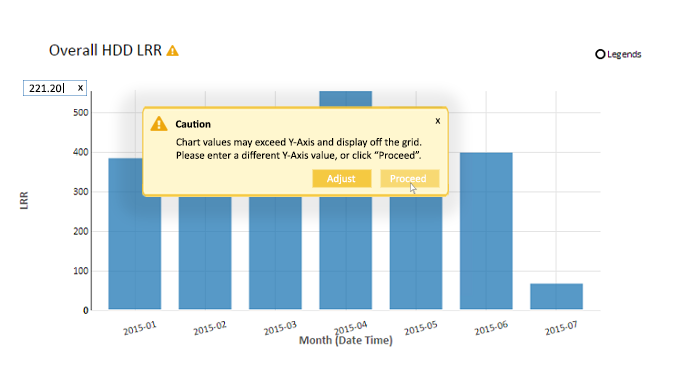Click the 2015-05 bar below the dialog

click(x=416, y=252)
